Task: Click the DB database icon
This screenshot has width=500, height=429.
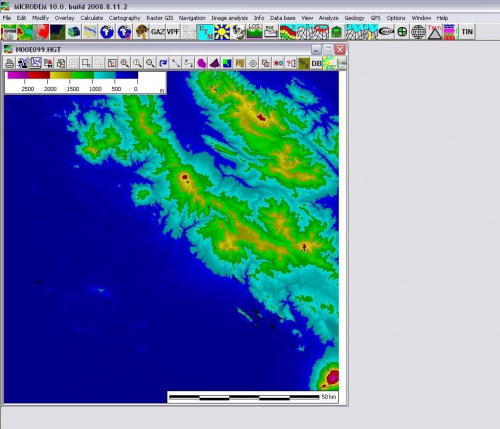Action: pyautogui.click(x=316, y=63)
